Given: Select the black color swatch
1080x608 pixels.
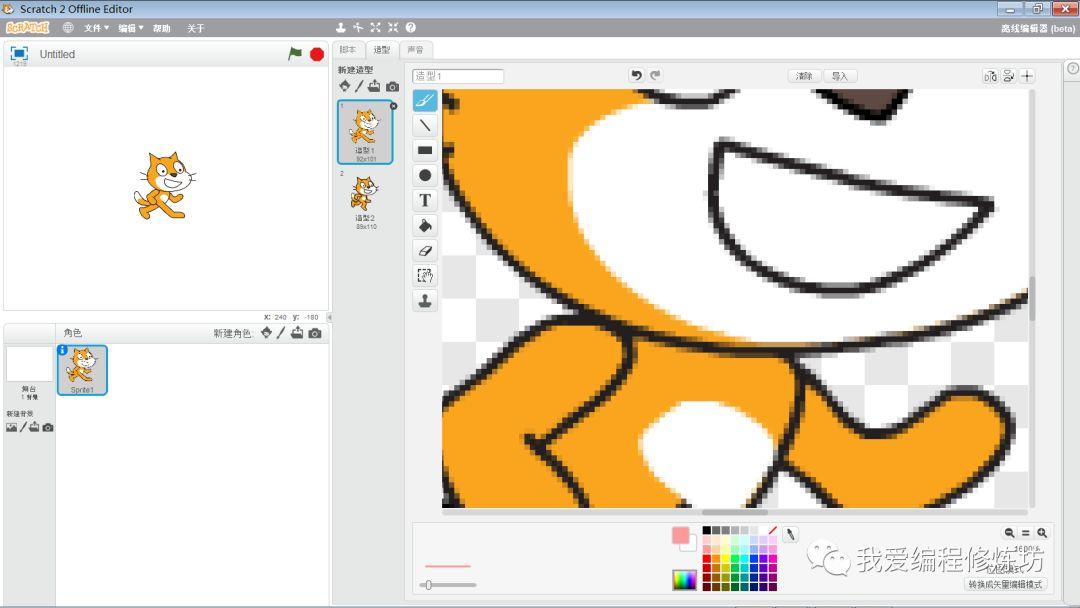Looking at the screenshot, I should (707, 530).
